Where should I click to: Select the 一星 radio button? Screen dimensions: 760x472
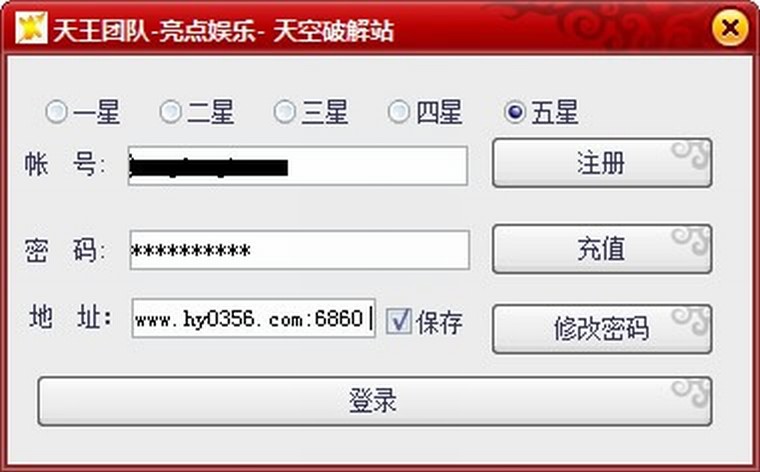[56, 112]
